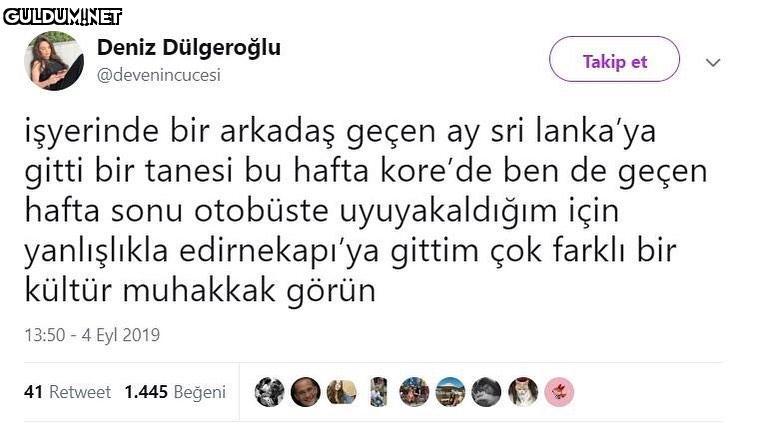Open the fifth liker avatar in the row
This screenshot has height=439, width=761.
[414, 391]
